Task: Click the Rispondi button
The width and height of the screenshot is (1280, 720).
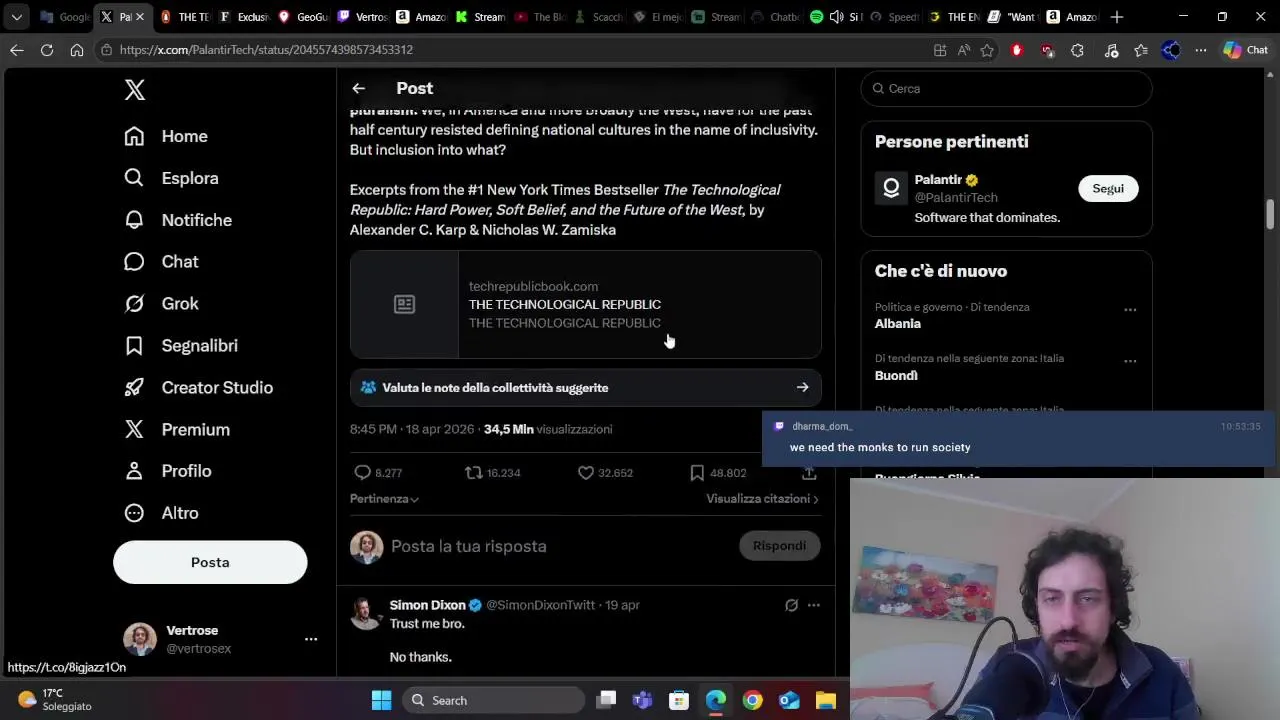Action: coord(779,546)
